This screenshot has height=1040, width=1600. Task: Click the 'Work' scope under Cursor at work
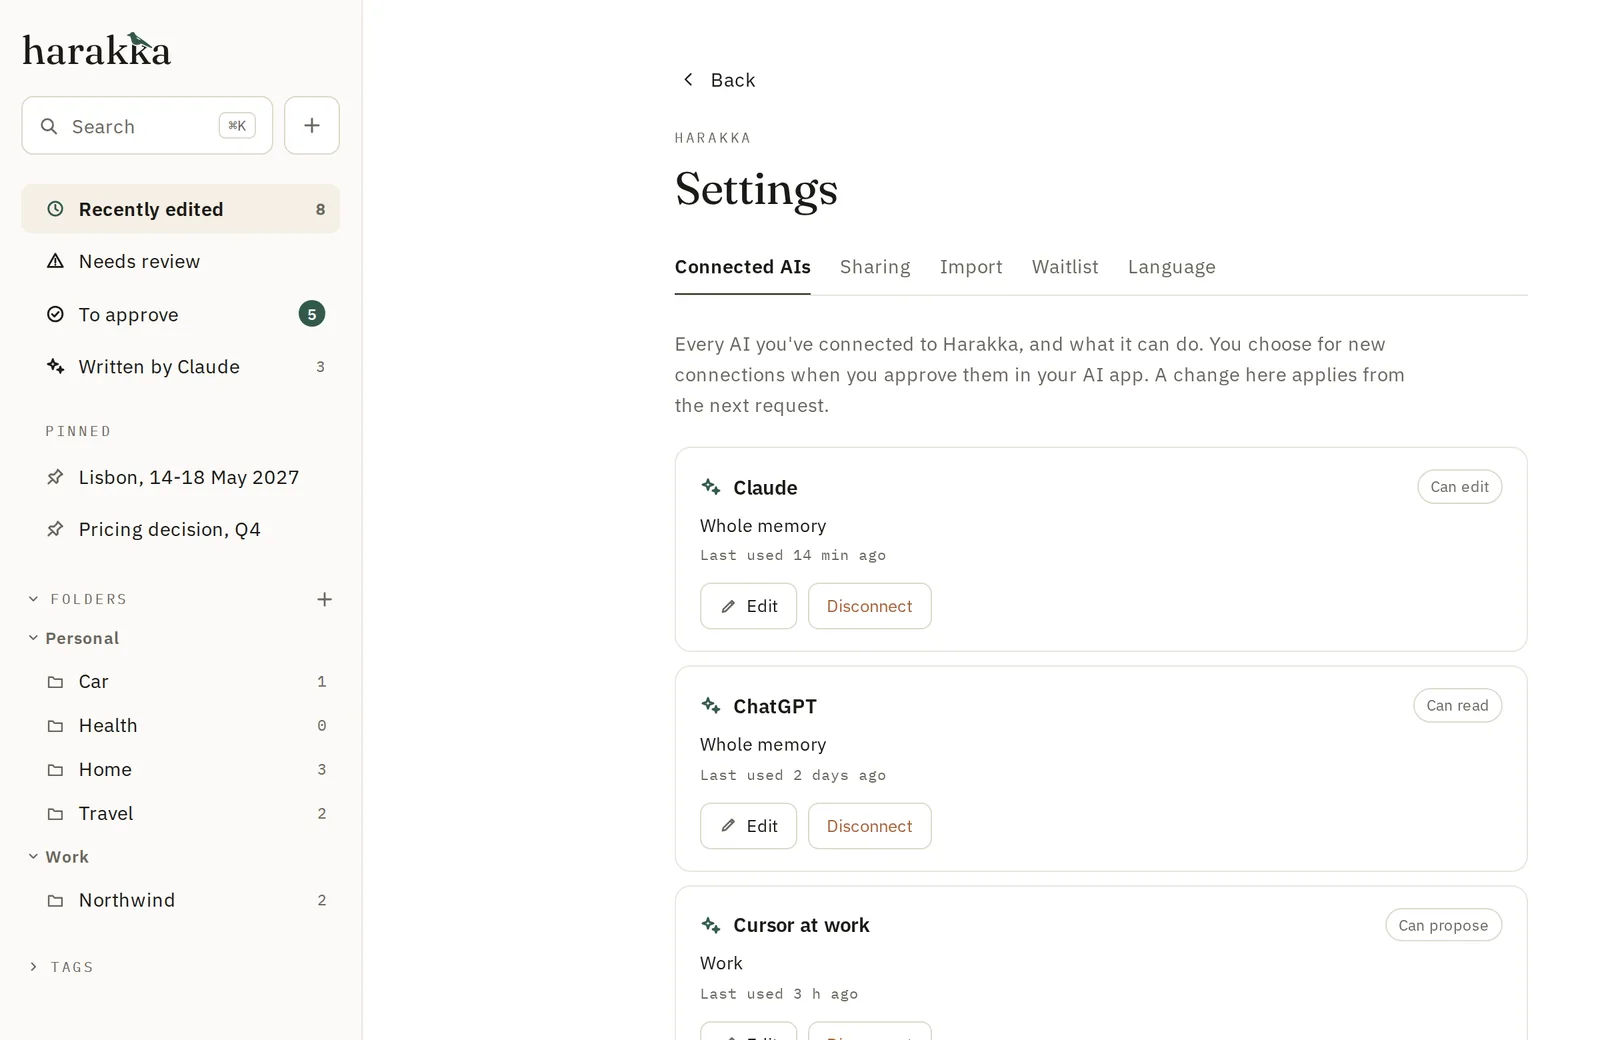point(721,963)
